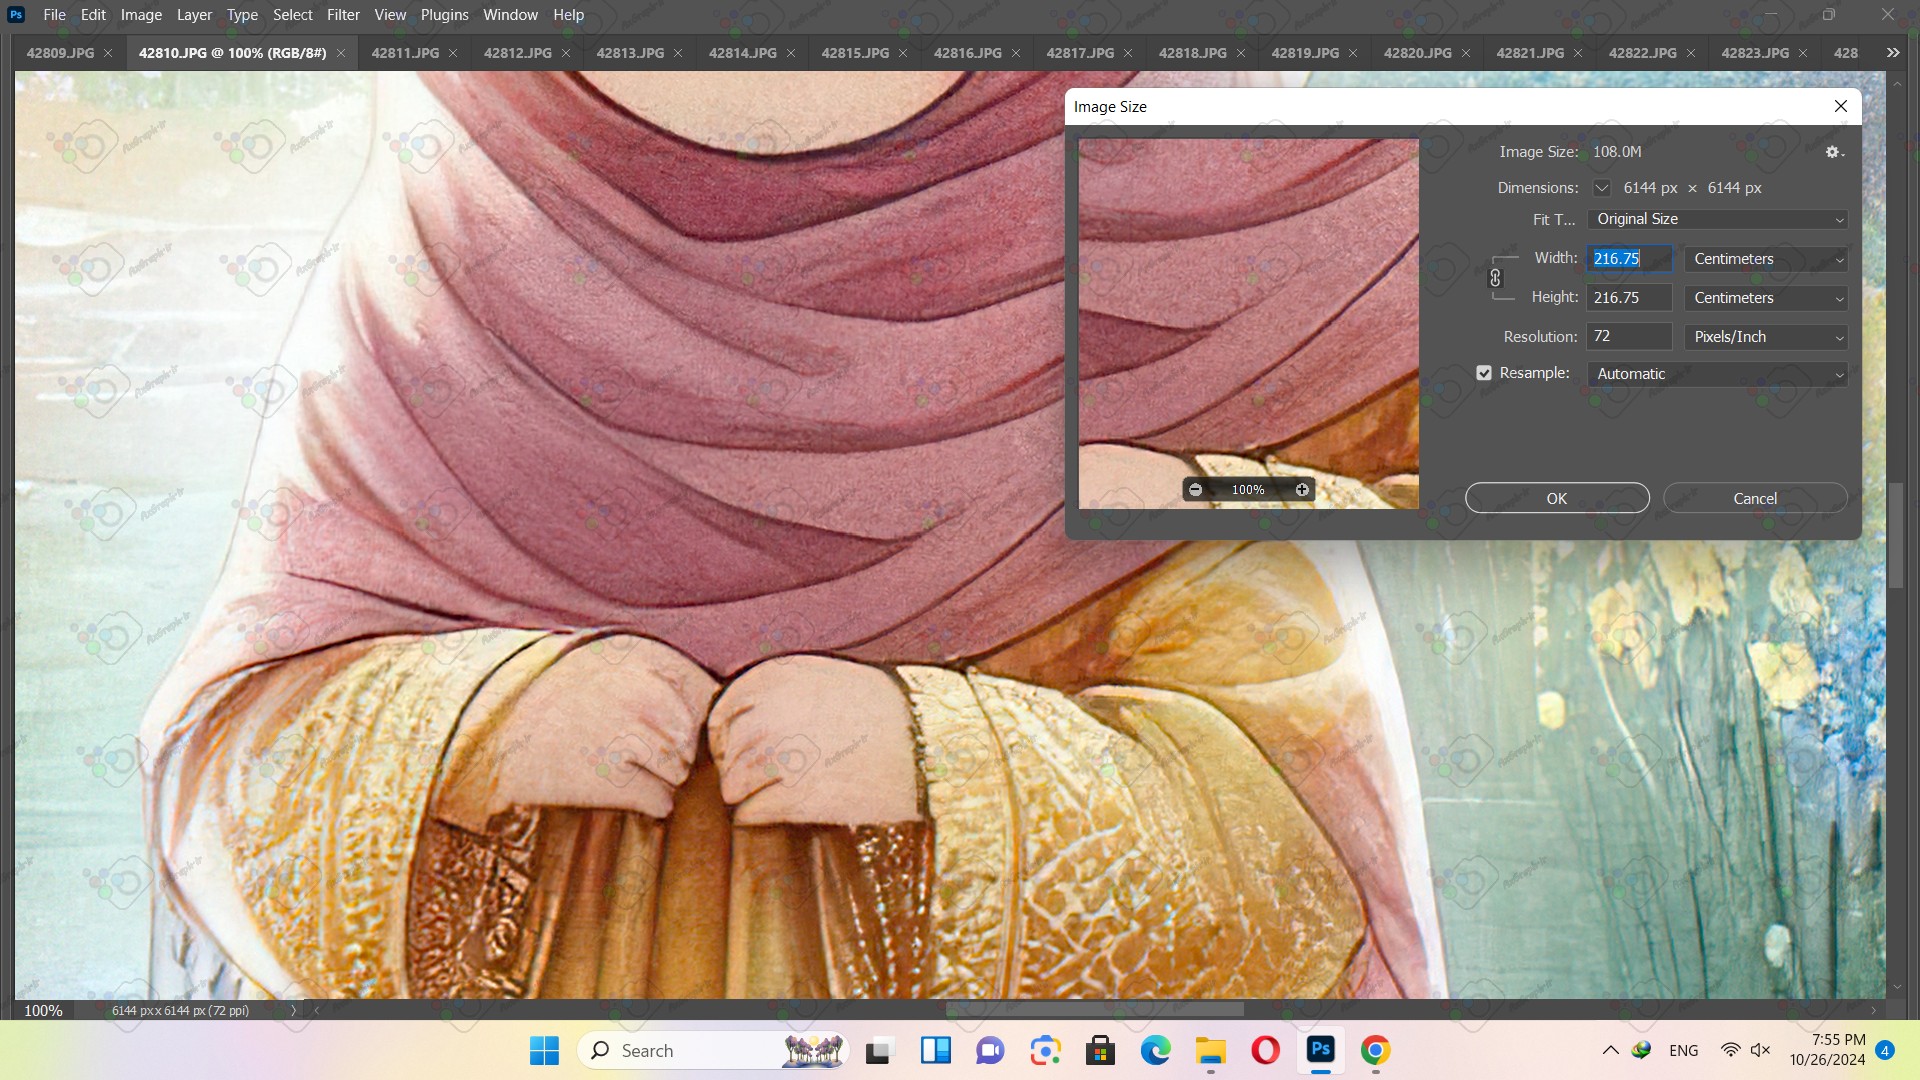The image size is (1920, 1080).
Task: Switch to the 42815.JPG tab
Action: (x=855, y=53)
